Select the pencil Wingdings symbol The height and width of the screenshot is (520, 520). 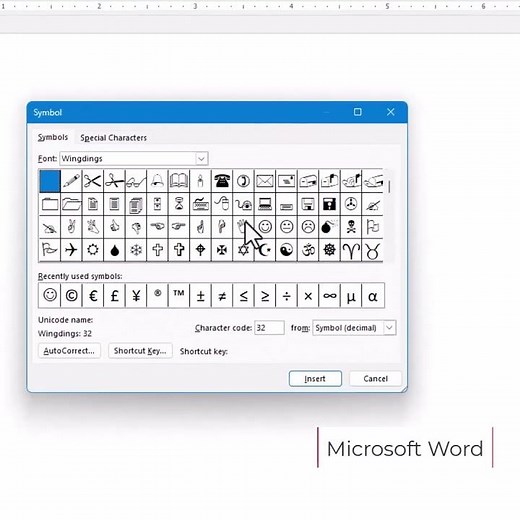coord(71,181)
